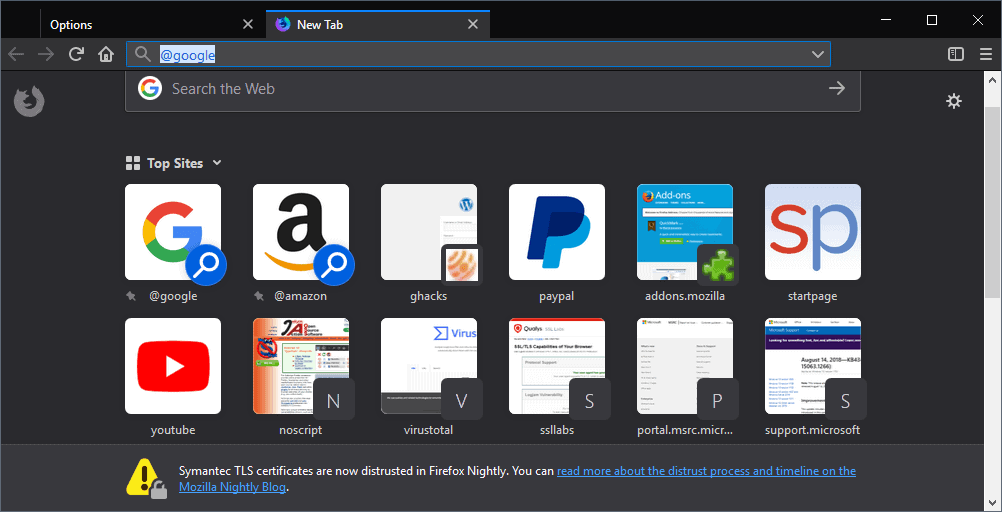The image size is (1002, 512).
Task: Click the pin icon beside @google
Action: click(x=131, y=297)
